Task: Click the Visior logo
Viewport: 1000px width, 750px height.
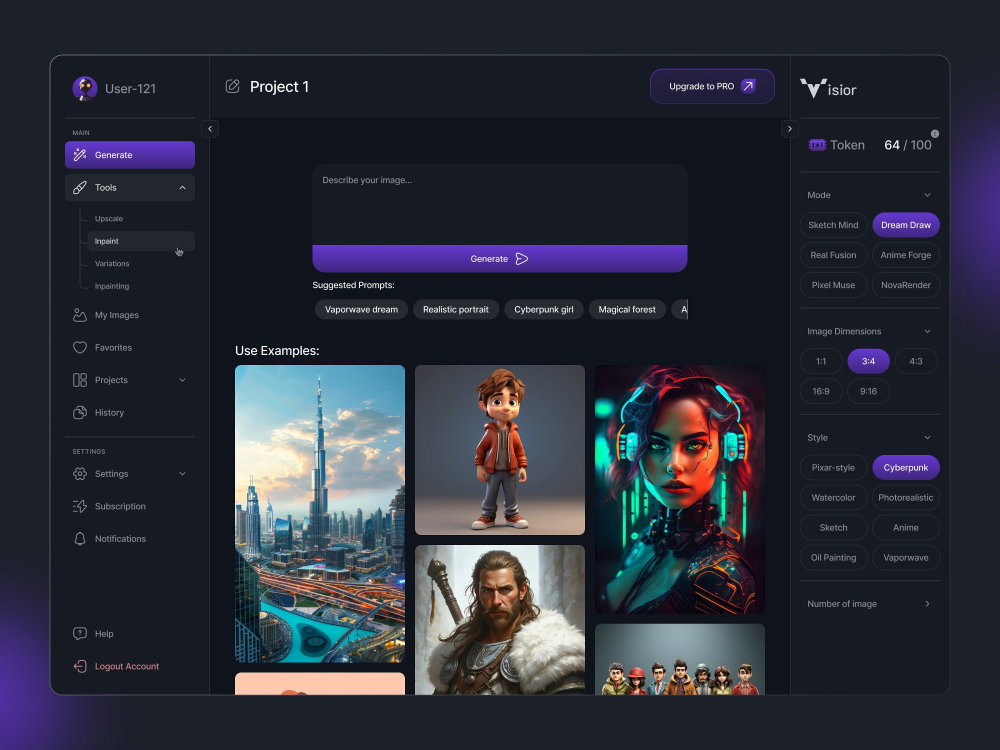Action: [828, 89]
